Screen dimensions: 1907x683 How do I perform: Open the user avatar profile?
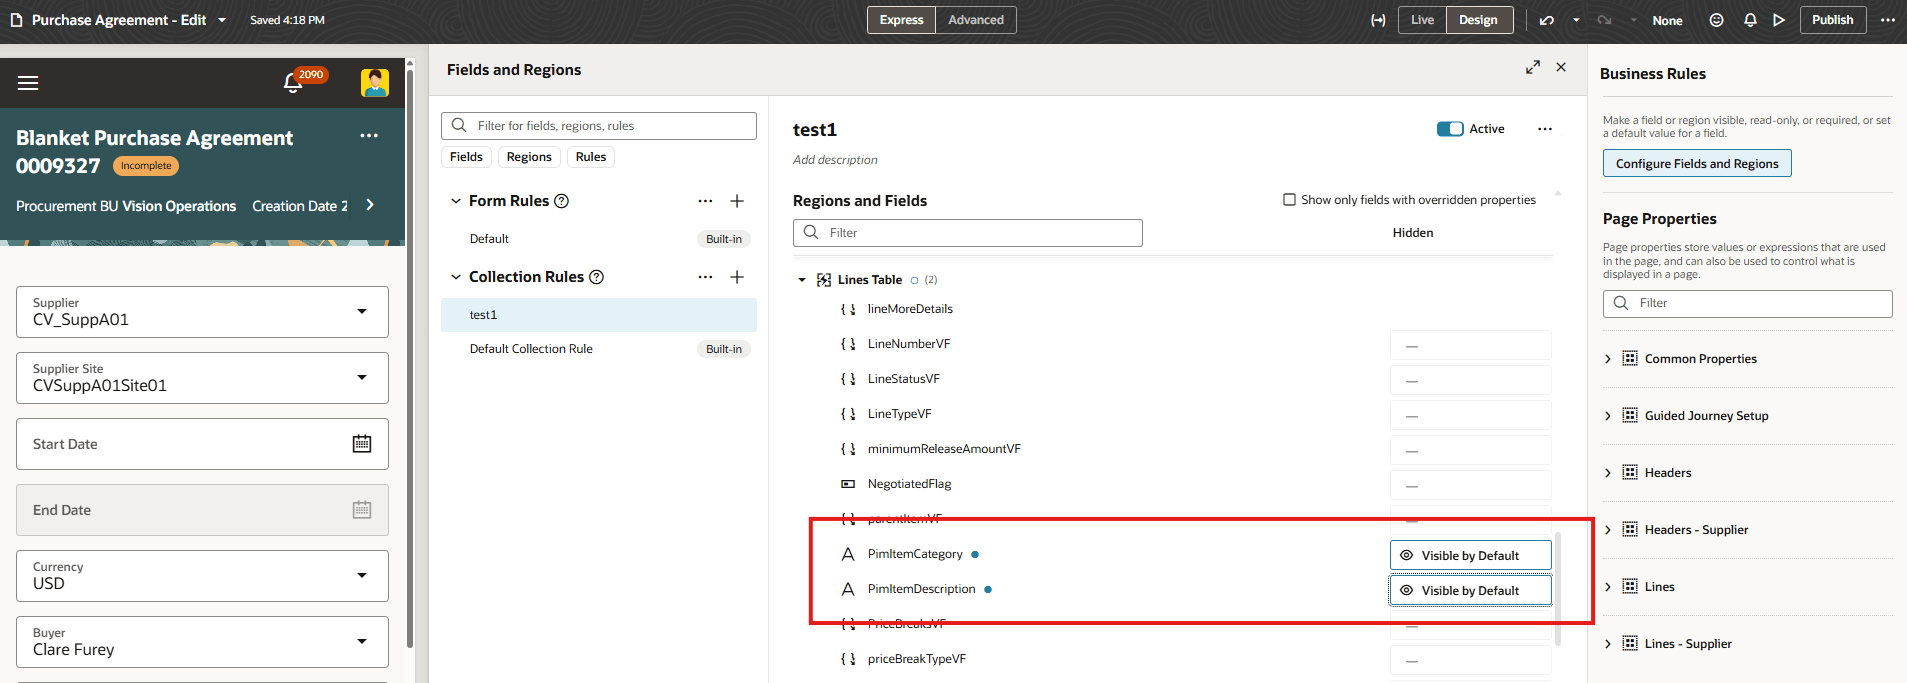375,83
